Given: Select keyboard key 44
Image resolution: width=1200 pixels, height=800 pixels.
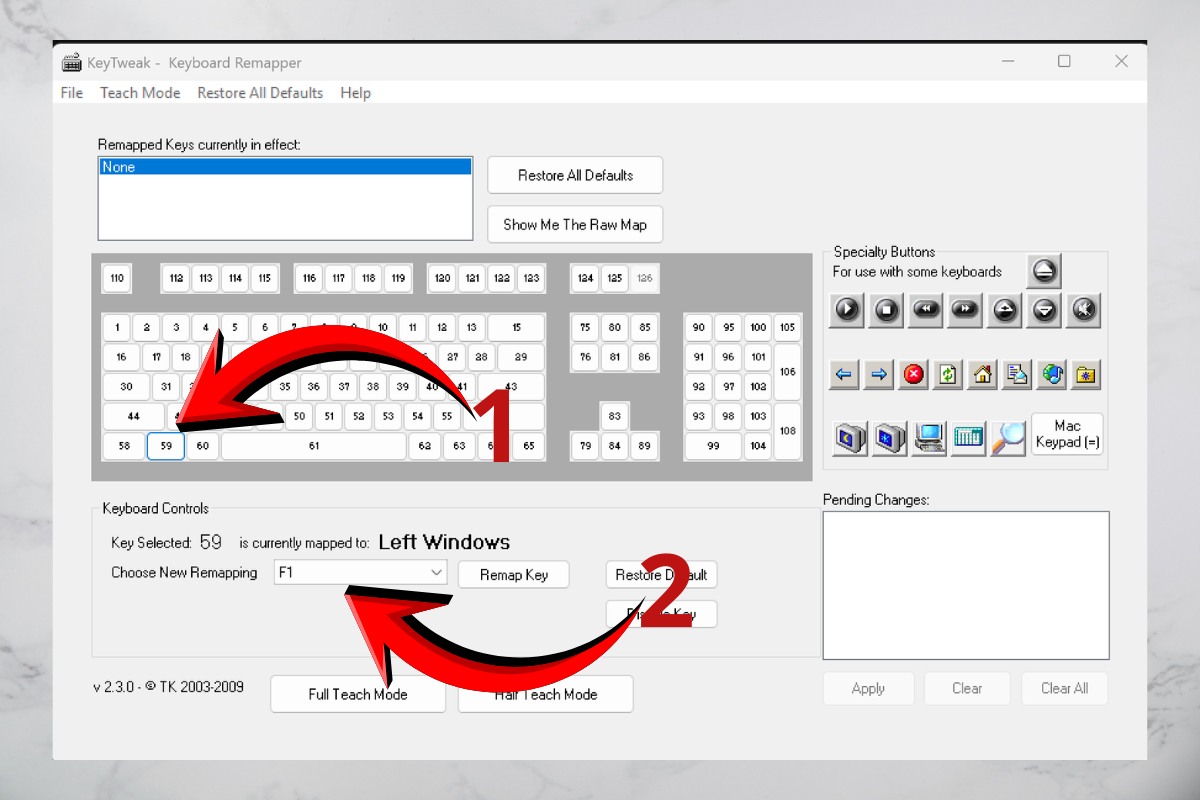Looking at the screenshot, I should coord(133,416).
